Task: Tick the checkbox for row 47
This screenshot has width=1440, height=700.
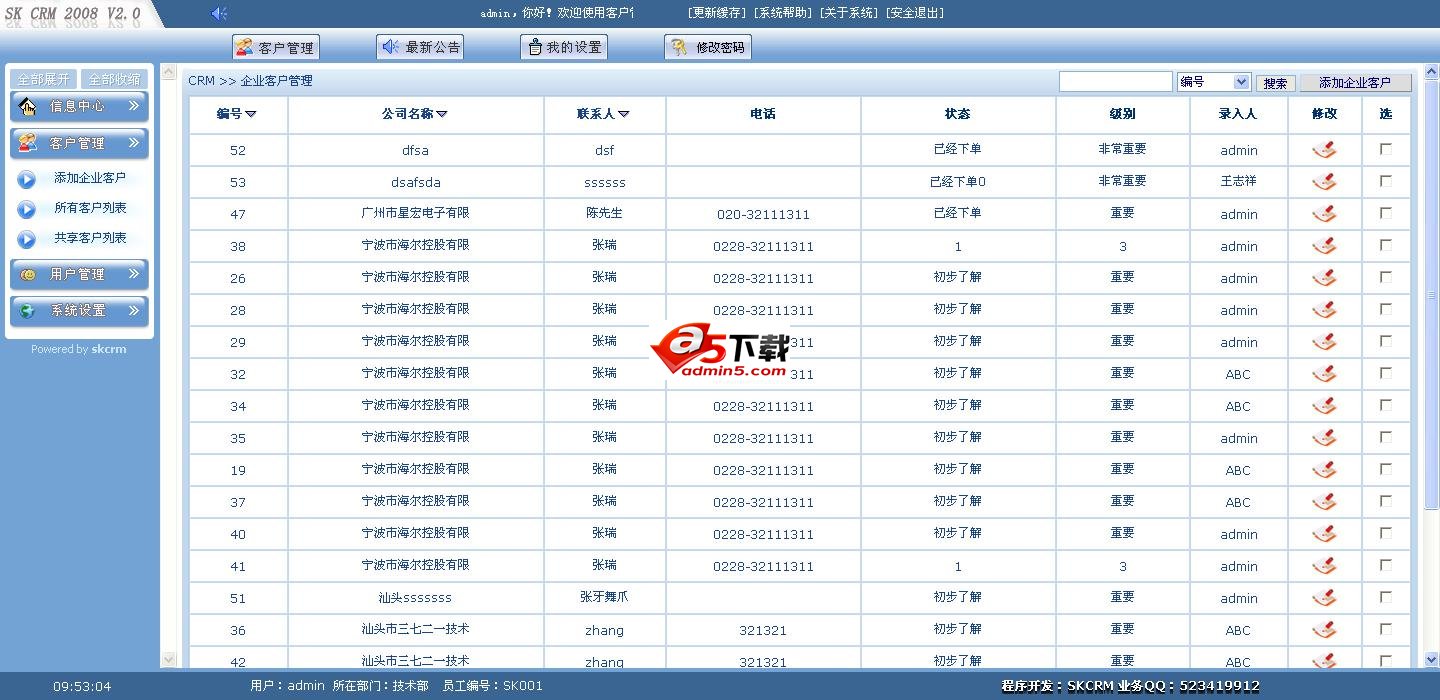Action: (1386, 213)
